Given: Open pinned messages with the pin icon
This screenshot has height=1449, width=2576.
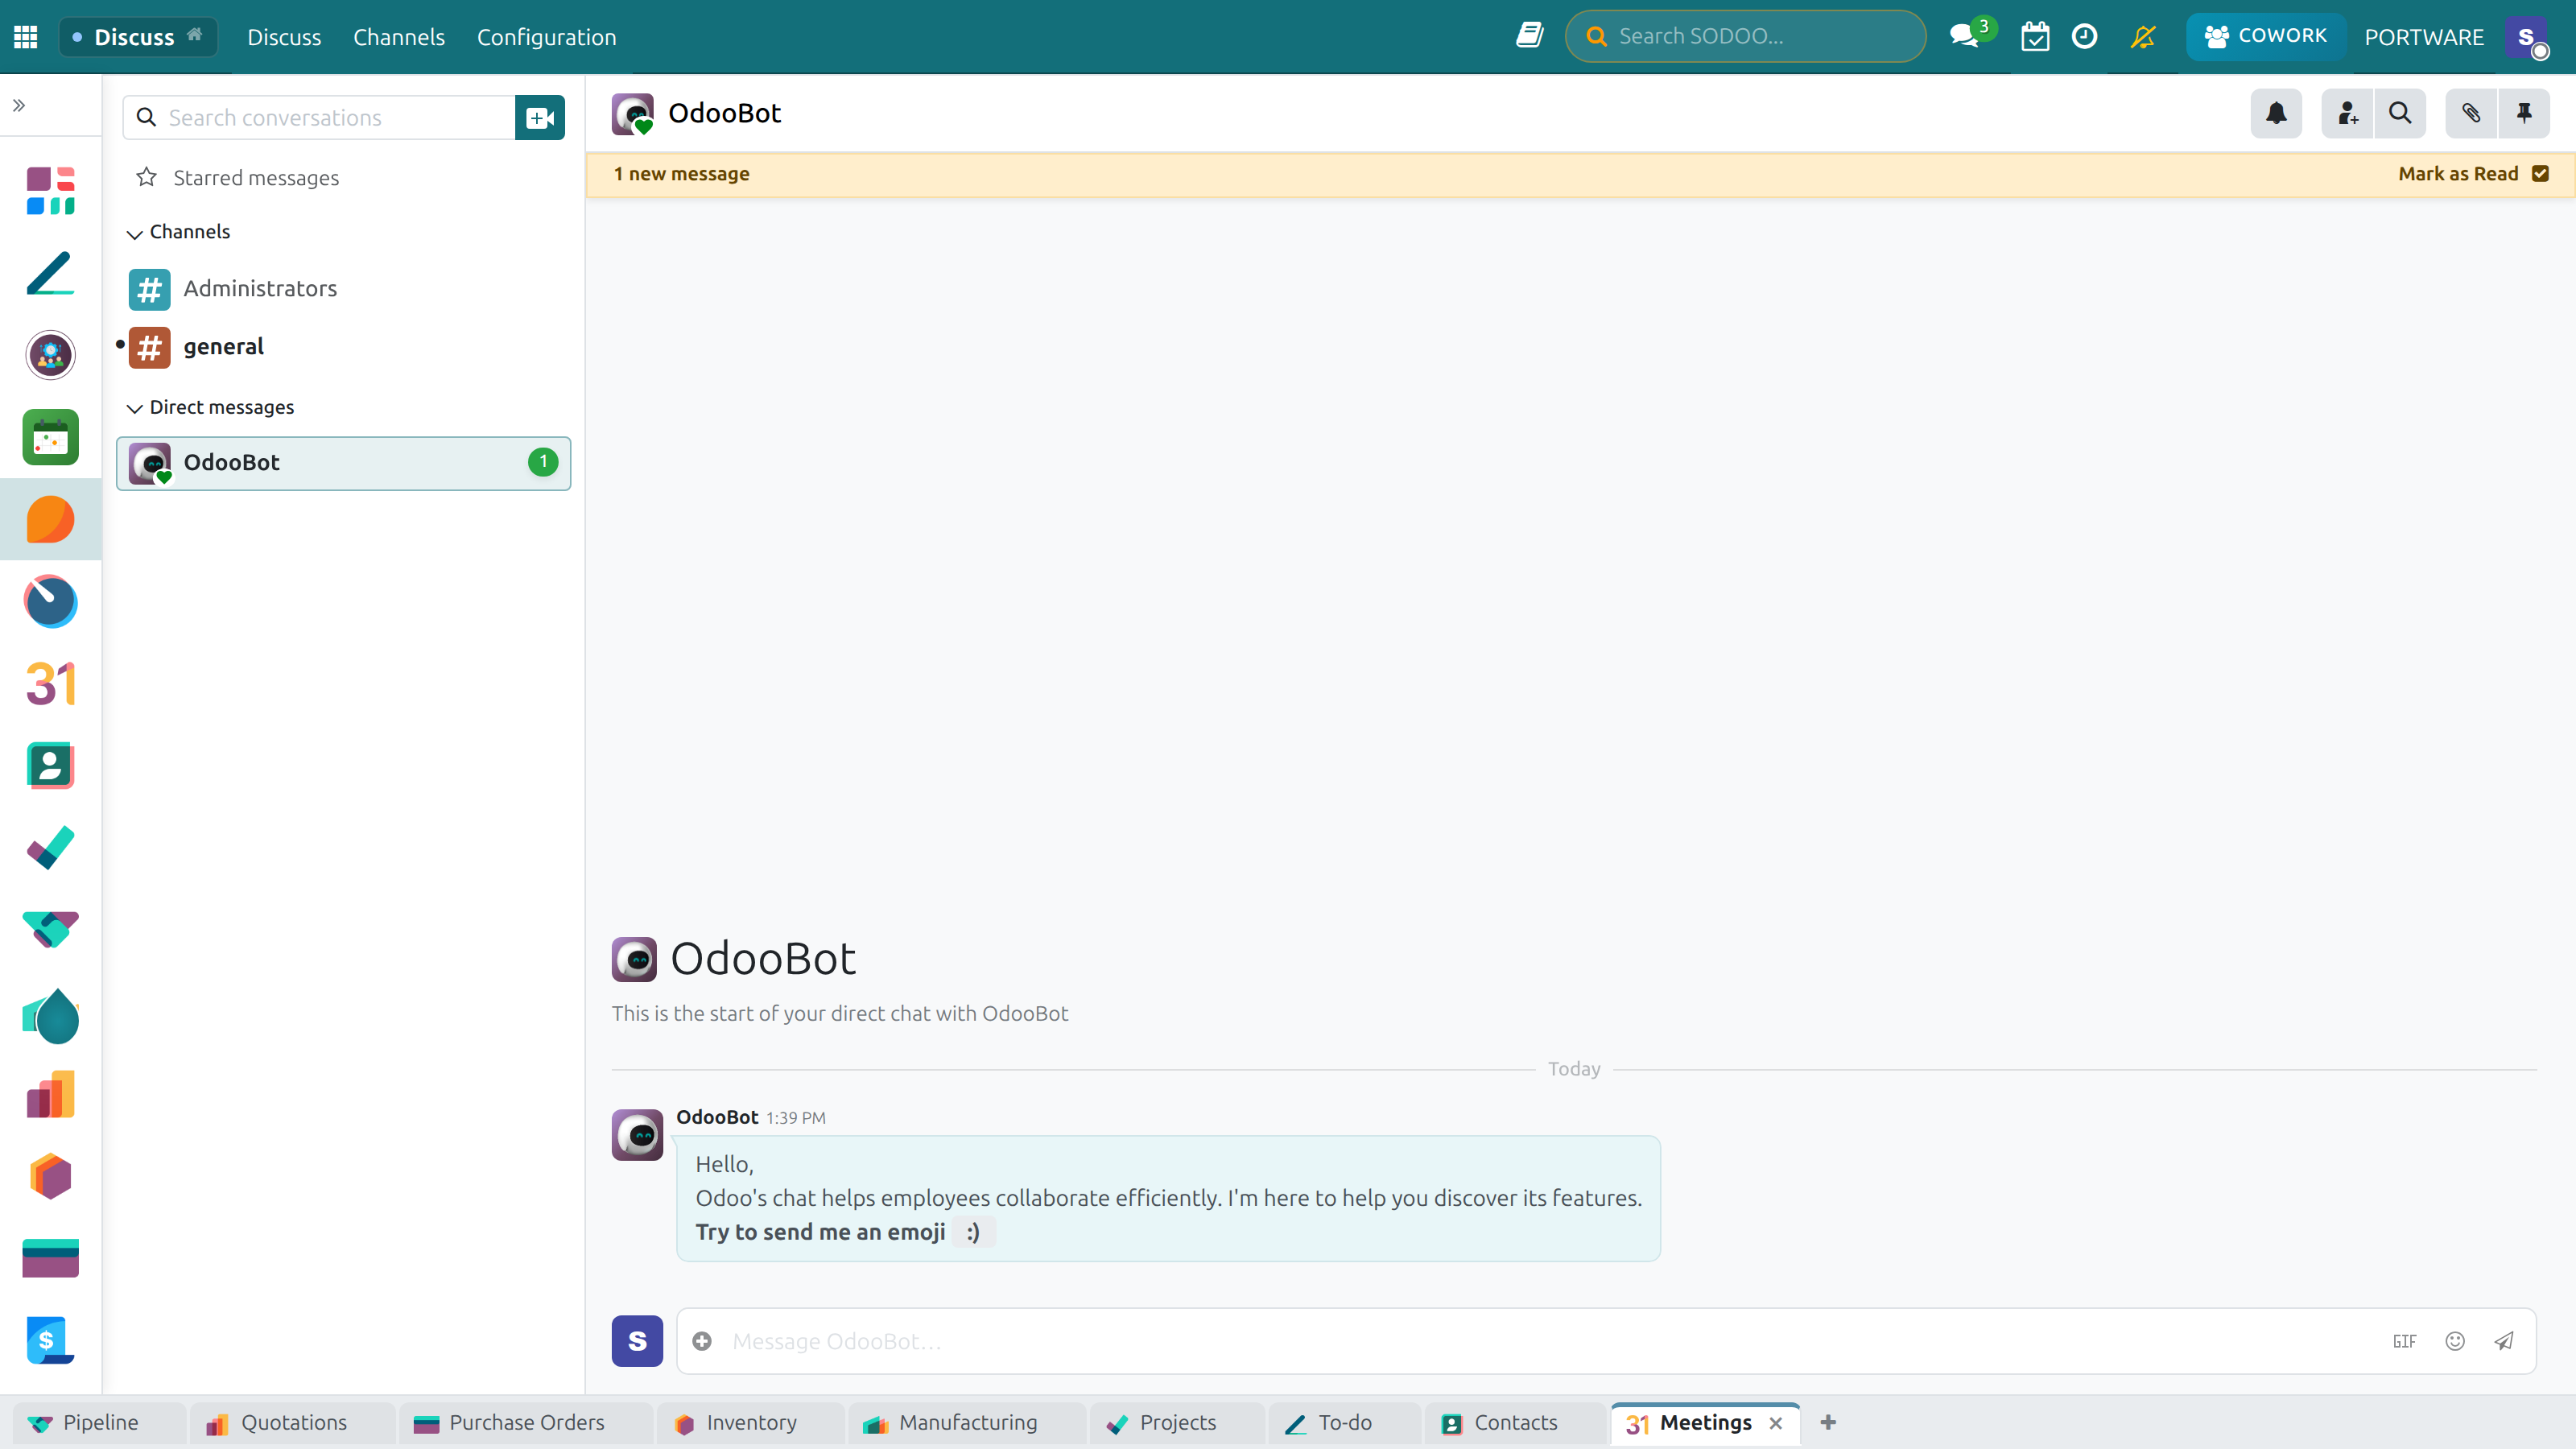Looking at the screenshot, I should point(2524,113).
